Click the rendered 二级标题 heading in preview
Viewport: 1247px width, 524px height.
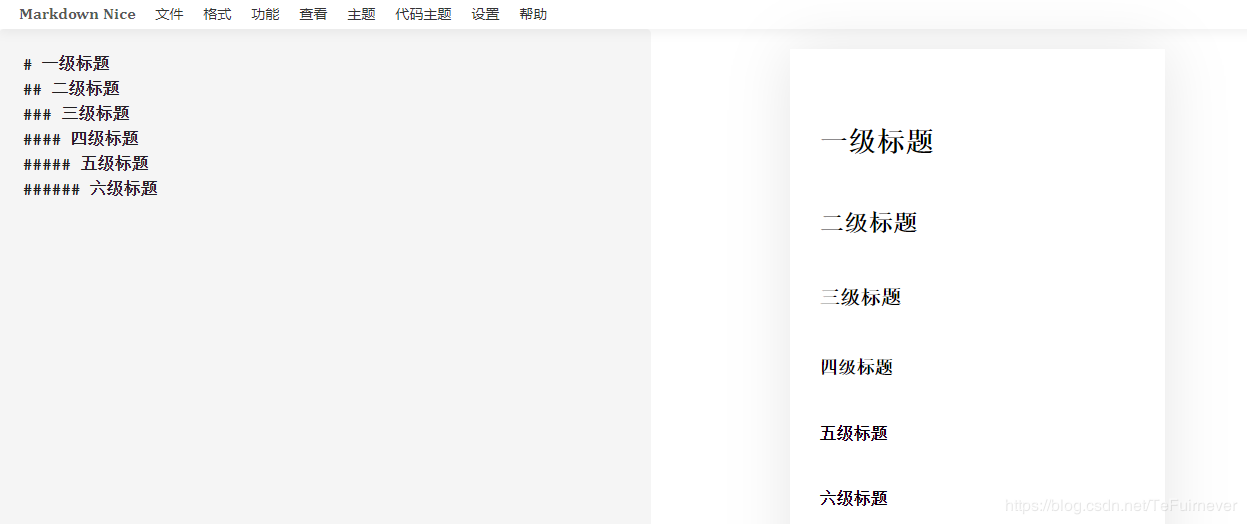[869, 223]
